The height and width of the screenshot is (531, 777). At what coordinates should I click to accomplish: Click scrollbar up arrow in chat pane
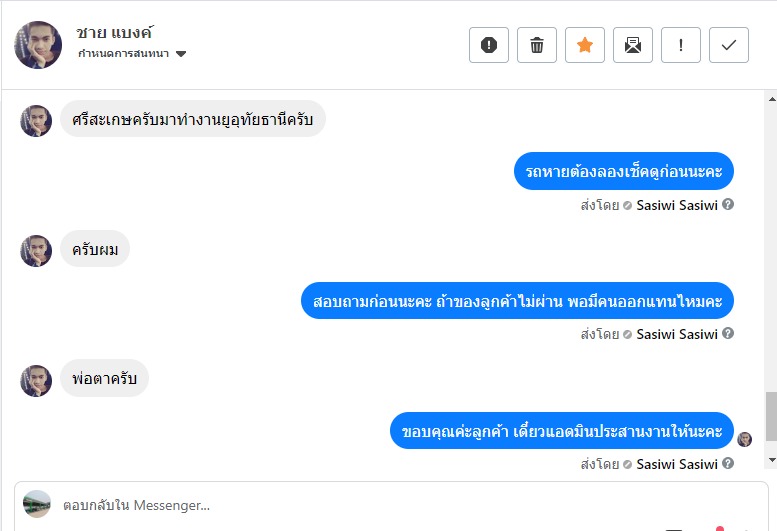coord(772,99)
